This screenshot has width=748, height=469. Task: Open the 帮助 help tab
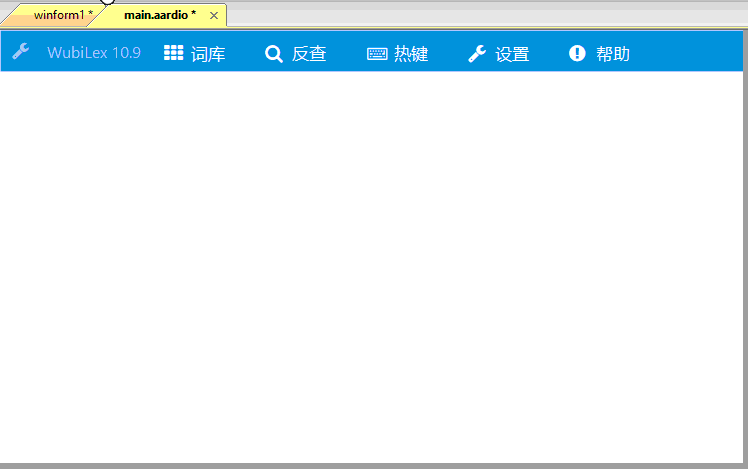point(600,53)
